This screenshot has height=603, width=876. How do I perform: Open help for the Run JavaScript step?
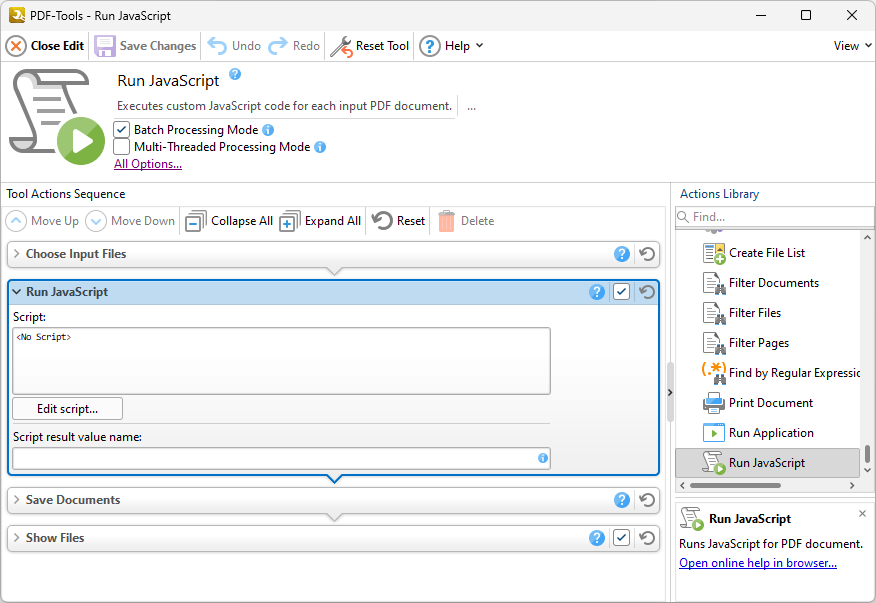click(x=597, y=292)
